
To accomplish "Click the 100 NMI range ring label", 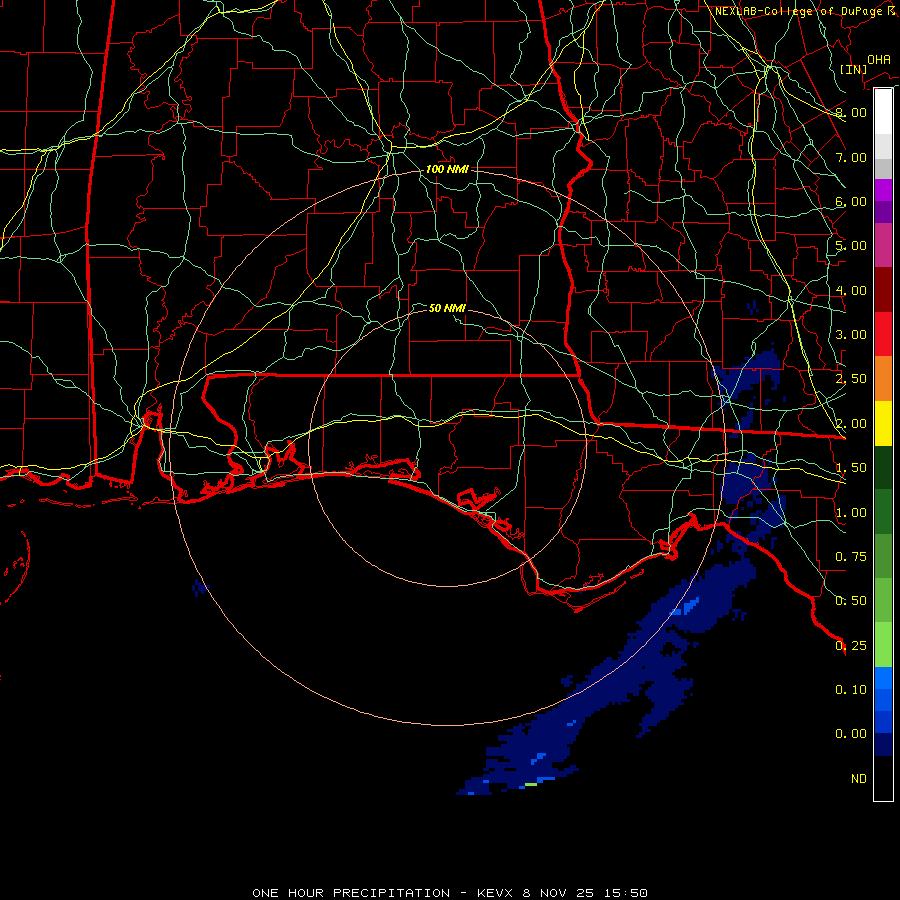I will coord(447,169).
